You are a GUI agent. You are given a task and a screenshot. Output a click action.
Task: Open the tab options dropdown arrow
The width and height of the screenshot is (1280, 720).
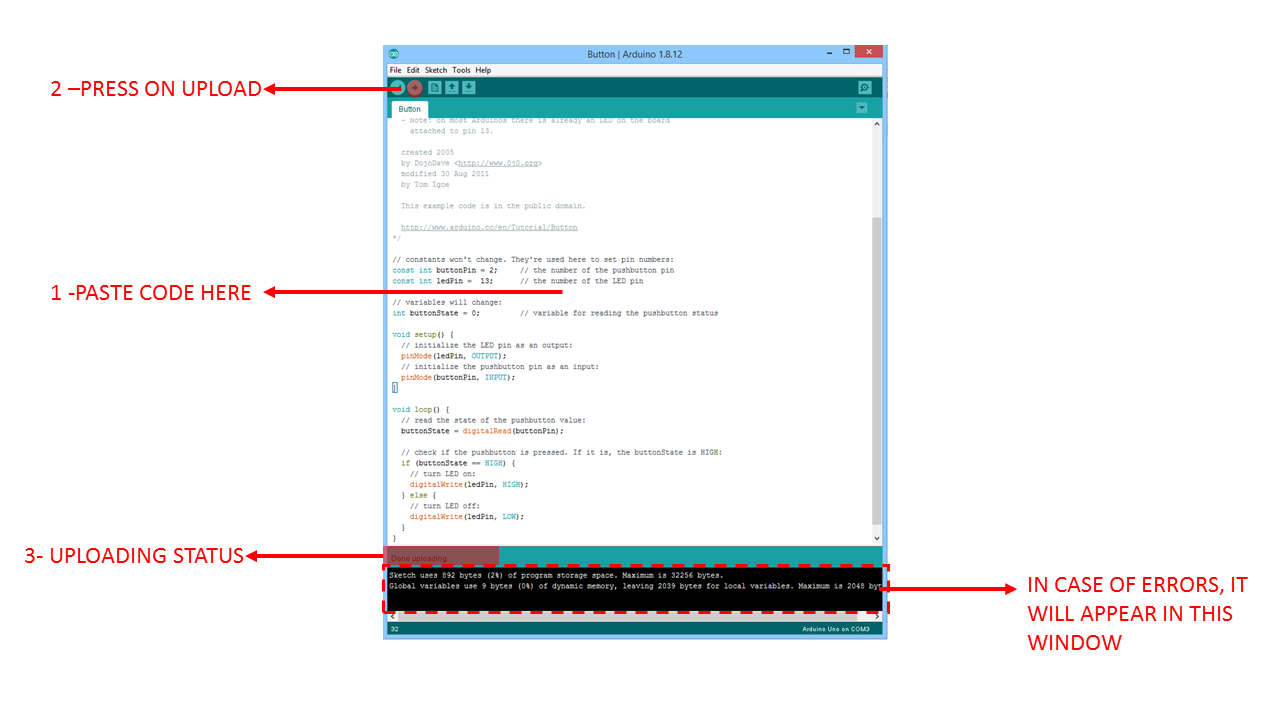click(x=862, y=108)
